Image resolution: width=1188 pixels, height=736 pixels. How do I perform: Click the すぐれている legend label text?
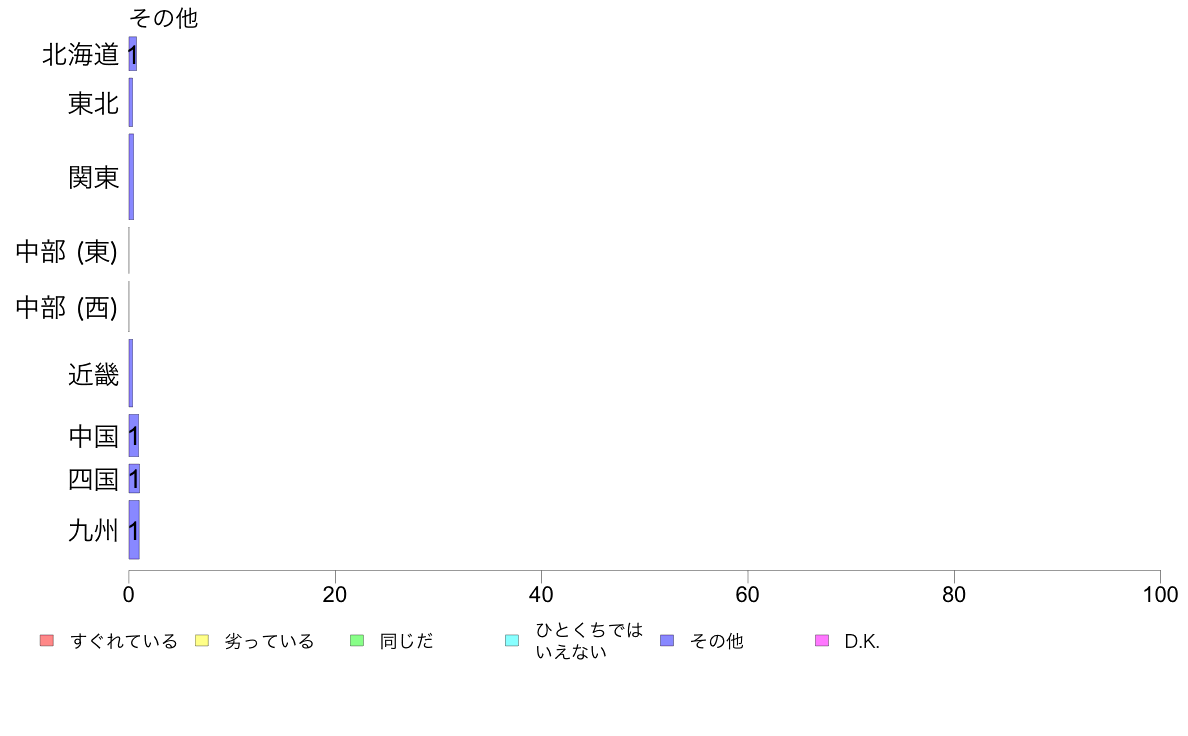(123, 641)
